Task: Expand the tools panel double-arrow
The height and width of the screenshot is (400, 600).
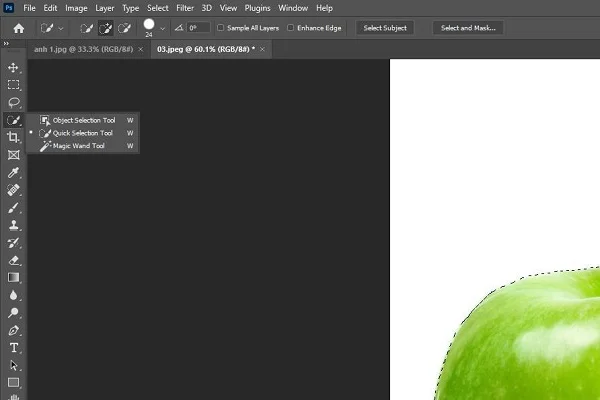Action: click(8, 45)
